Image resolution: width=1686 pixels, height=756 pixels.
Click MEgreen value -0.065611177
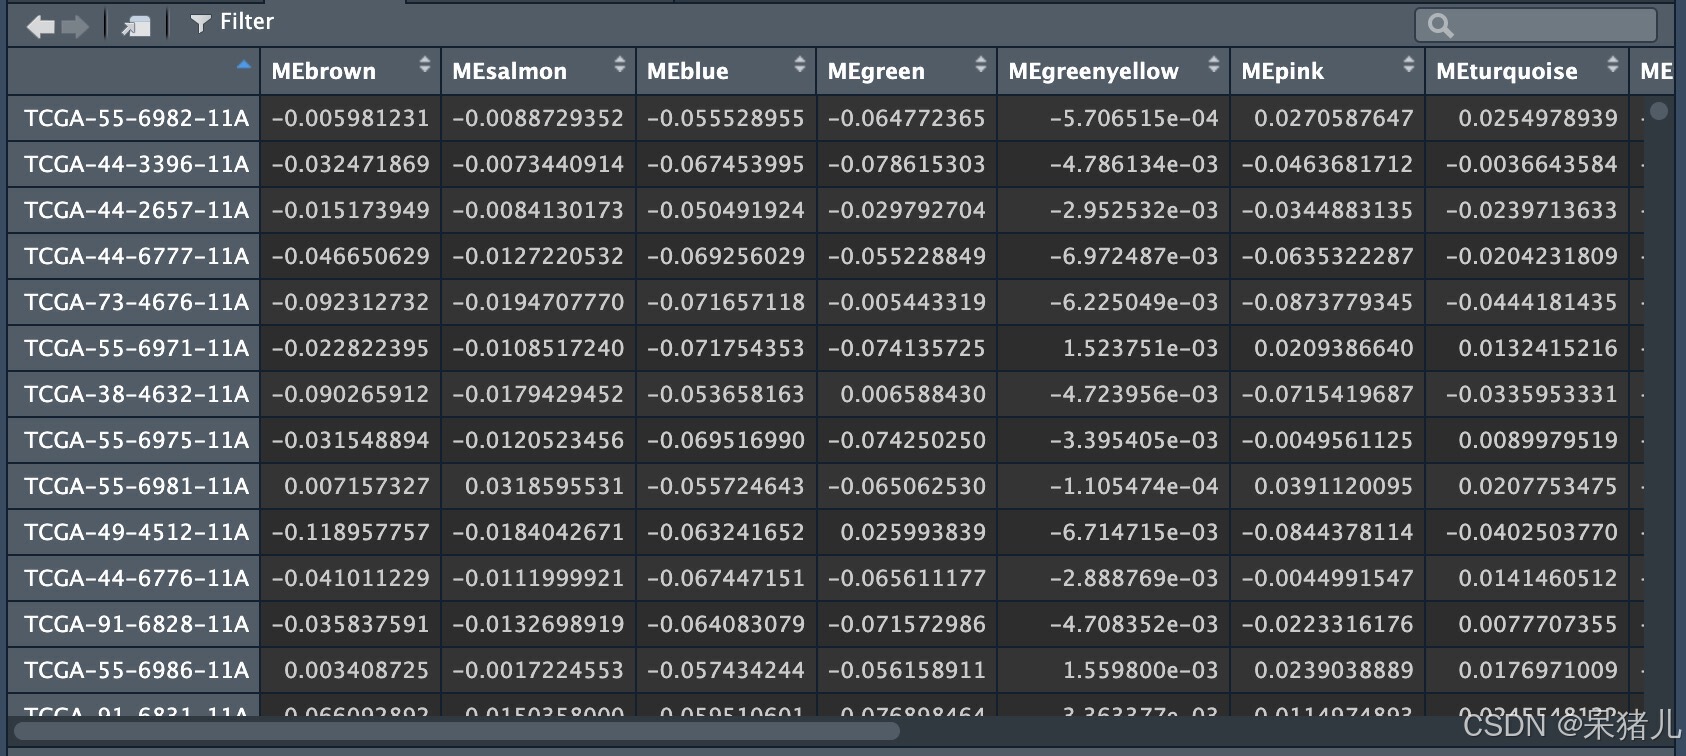[x=906, y=578]
